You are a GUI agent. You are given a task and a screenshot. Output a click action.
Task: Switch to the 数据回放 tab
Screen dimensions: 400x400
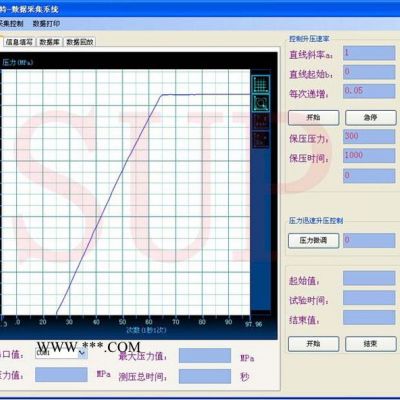(80, 42)
